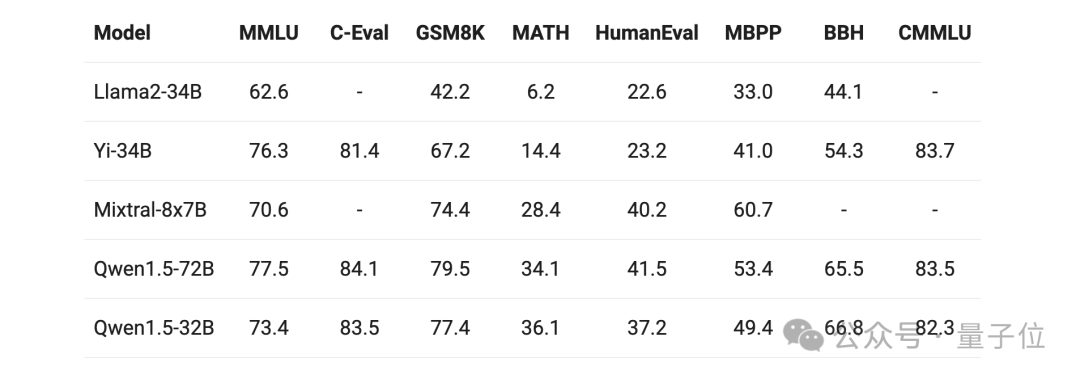The width and height of the screenshot is (1080, 379).
Task: Select the GSM8K column header
Action: (450, 32)
